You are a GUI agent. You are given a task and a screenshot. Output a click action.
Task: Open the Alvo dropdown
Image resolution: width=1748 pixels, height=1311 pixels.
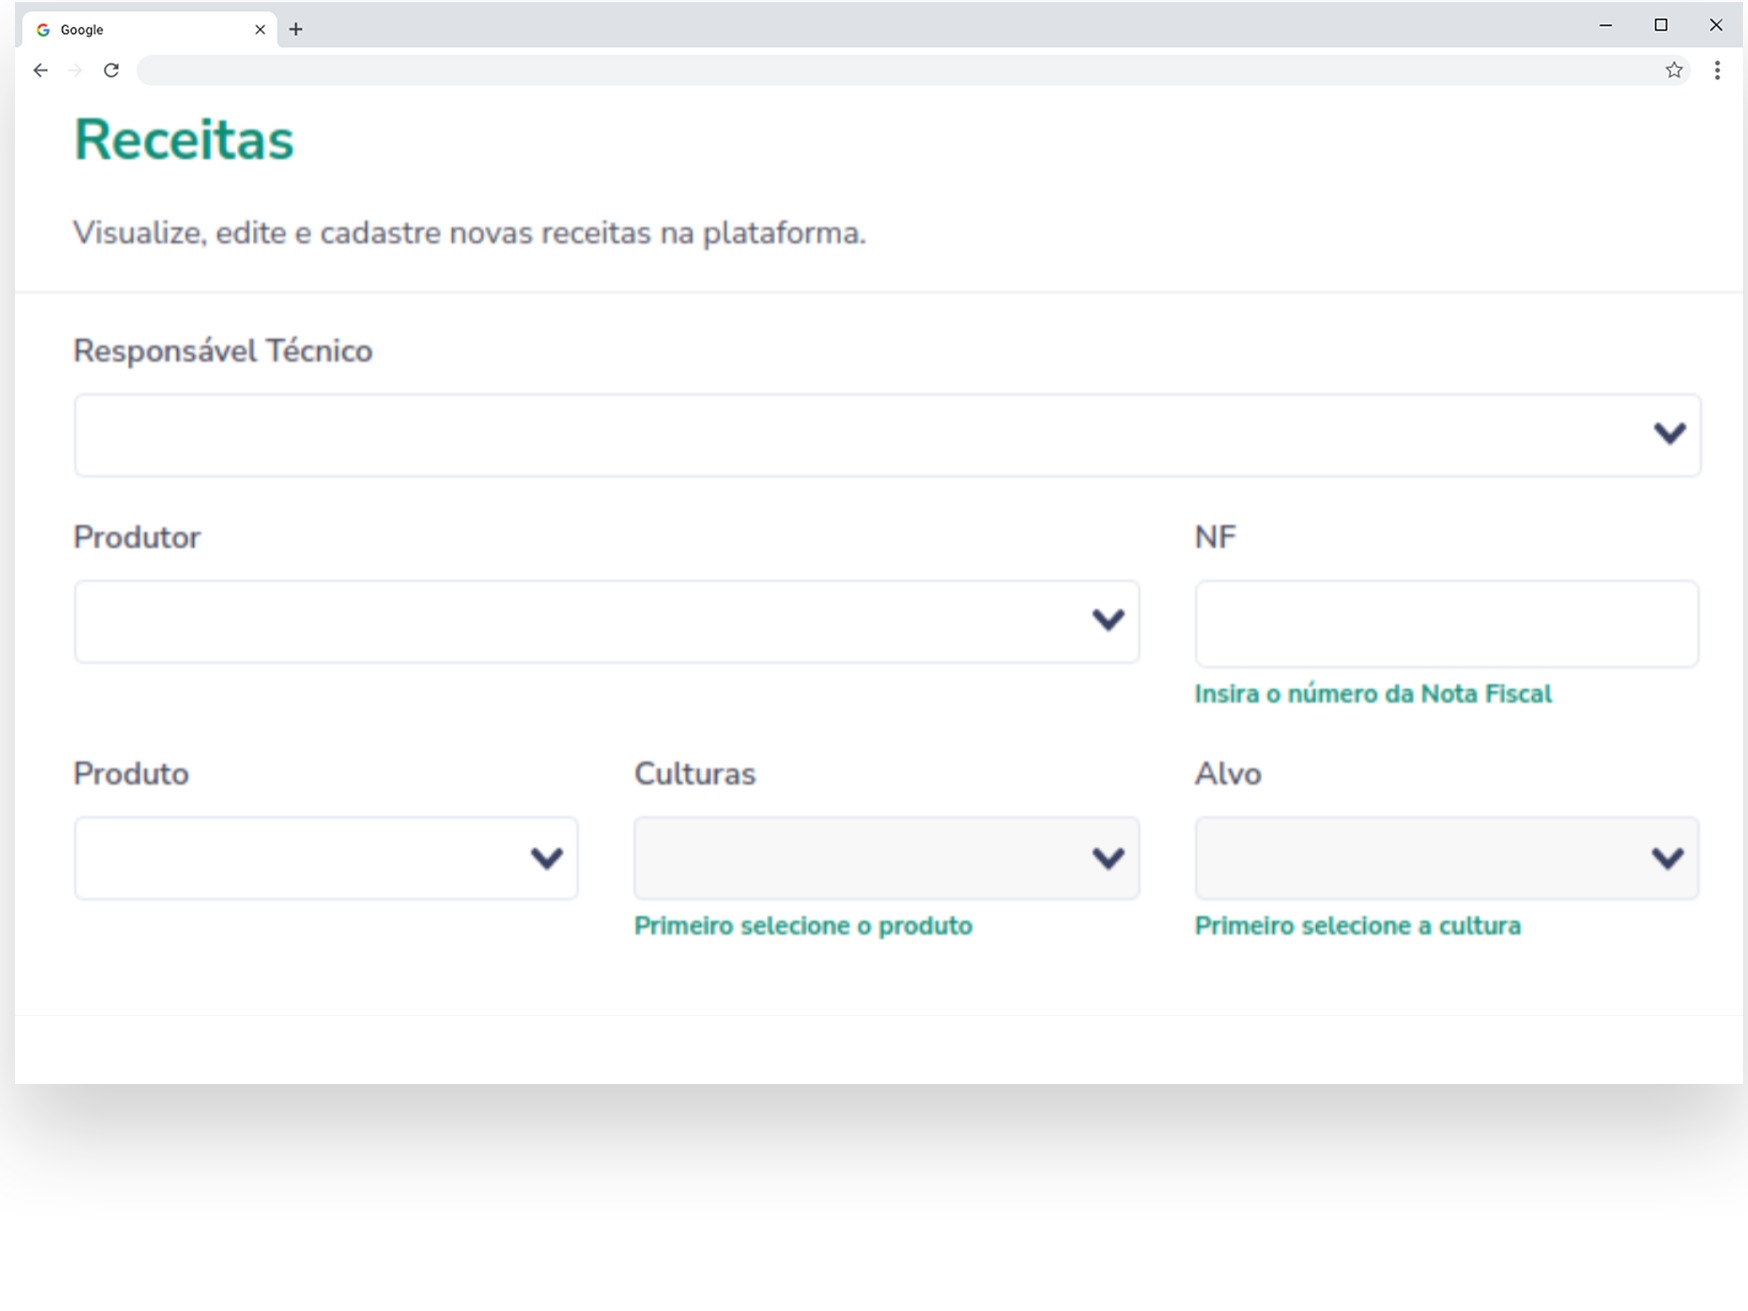pos(1447,858)
